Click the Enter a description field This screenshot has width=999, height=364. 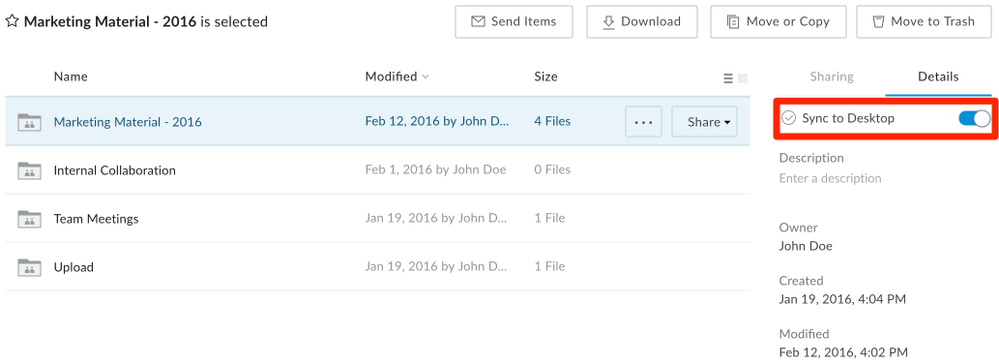click(830, 178)
